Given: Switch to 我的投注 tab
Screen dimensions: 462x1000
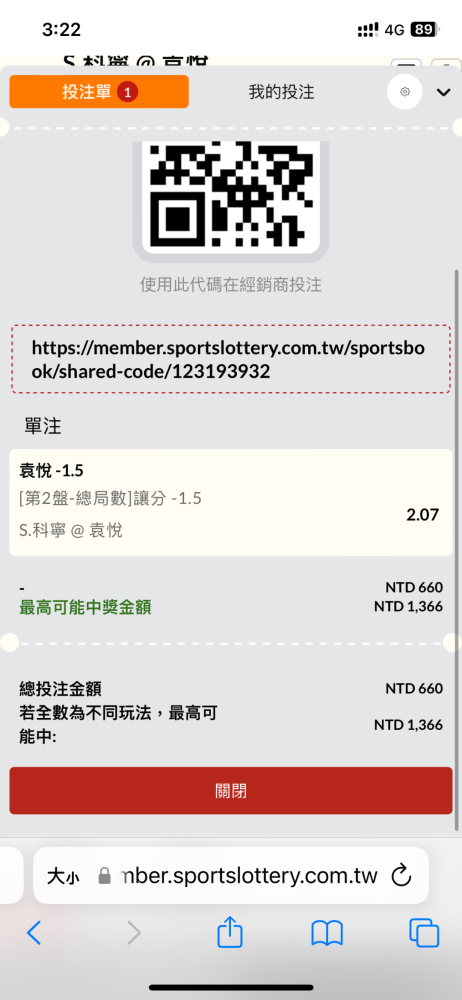Looking at the screenshot, I should (281, 92).
